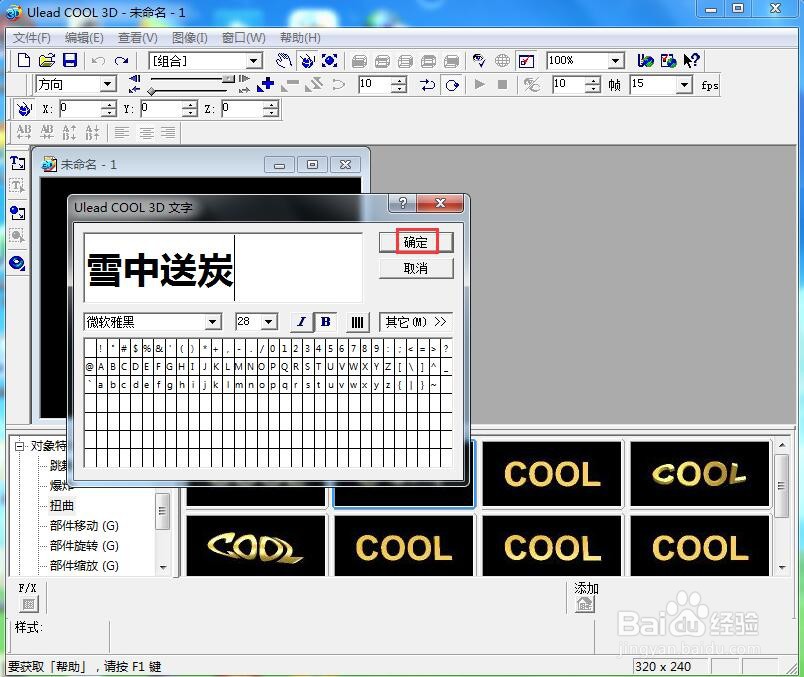This screenshot has height=677, width=804.
Task: Select the Rotate object tool
Action: (307, 61)
